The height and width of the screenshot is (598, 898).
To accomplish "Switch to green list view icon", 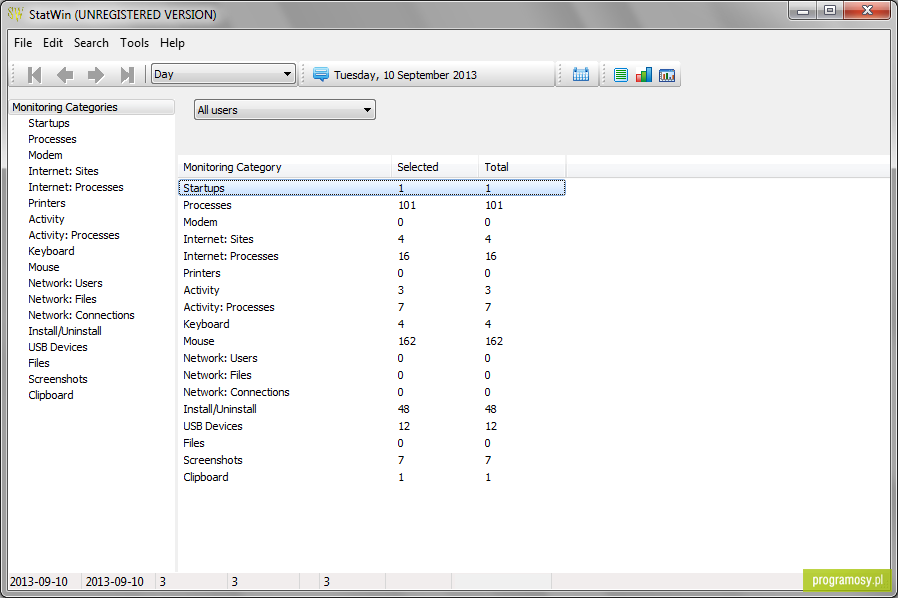I will 621,74.
